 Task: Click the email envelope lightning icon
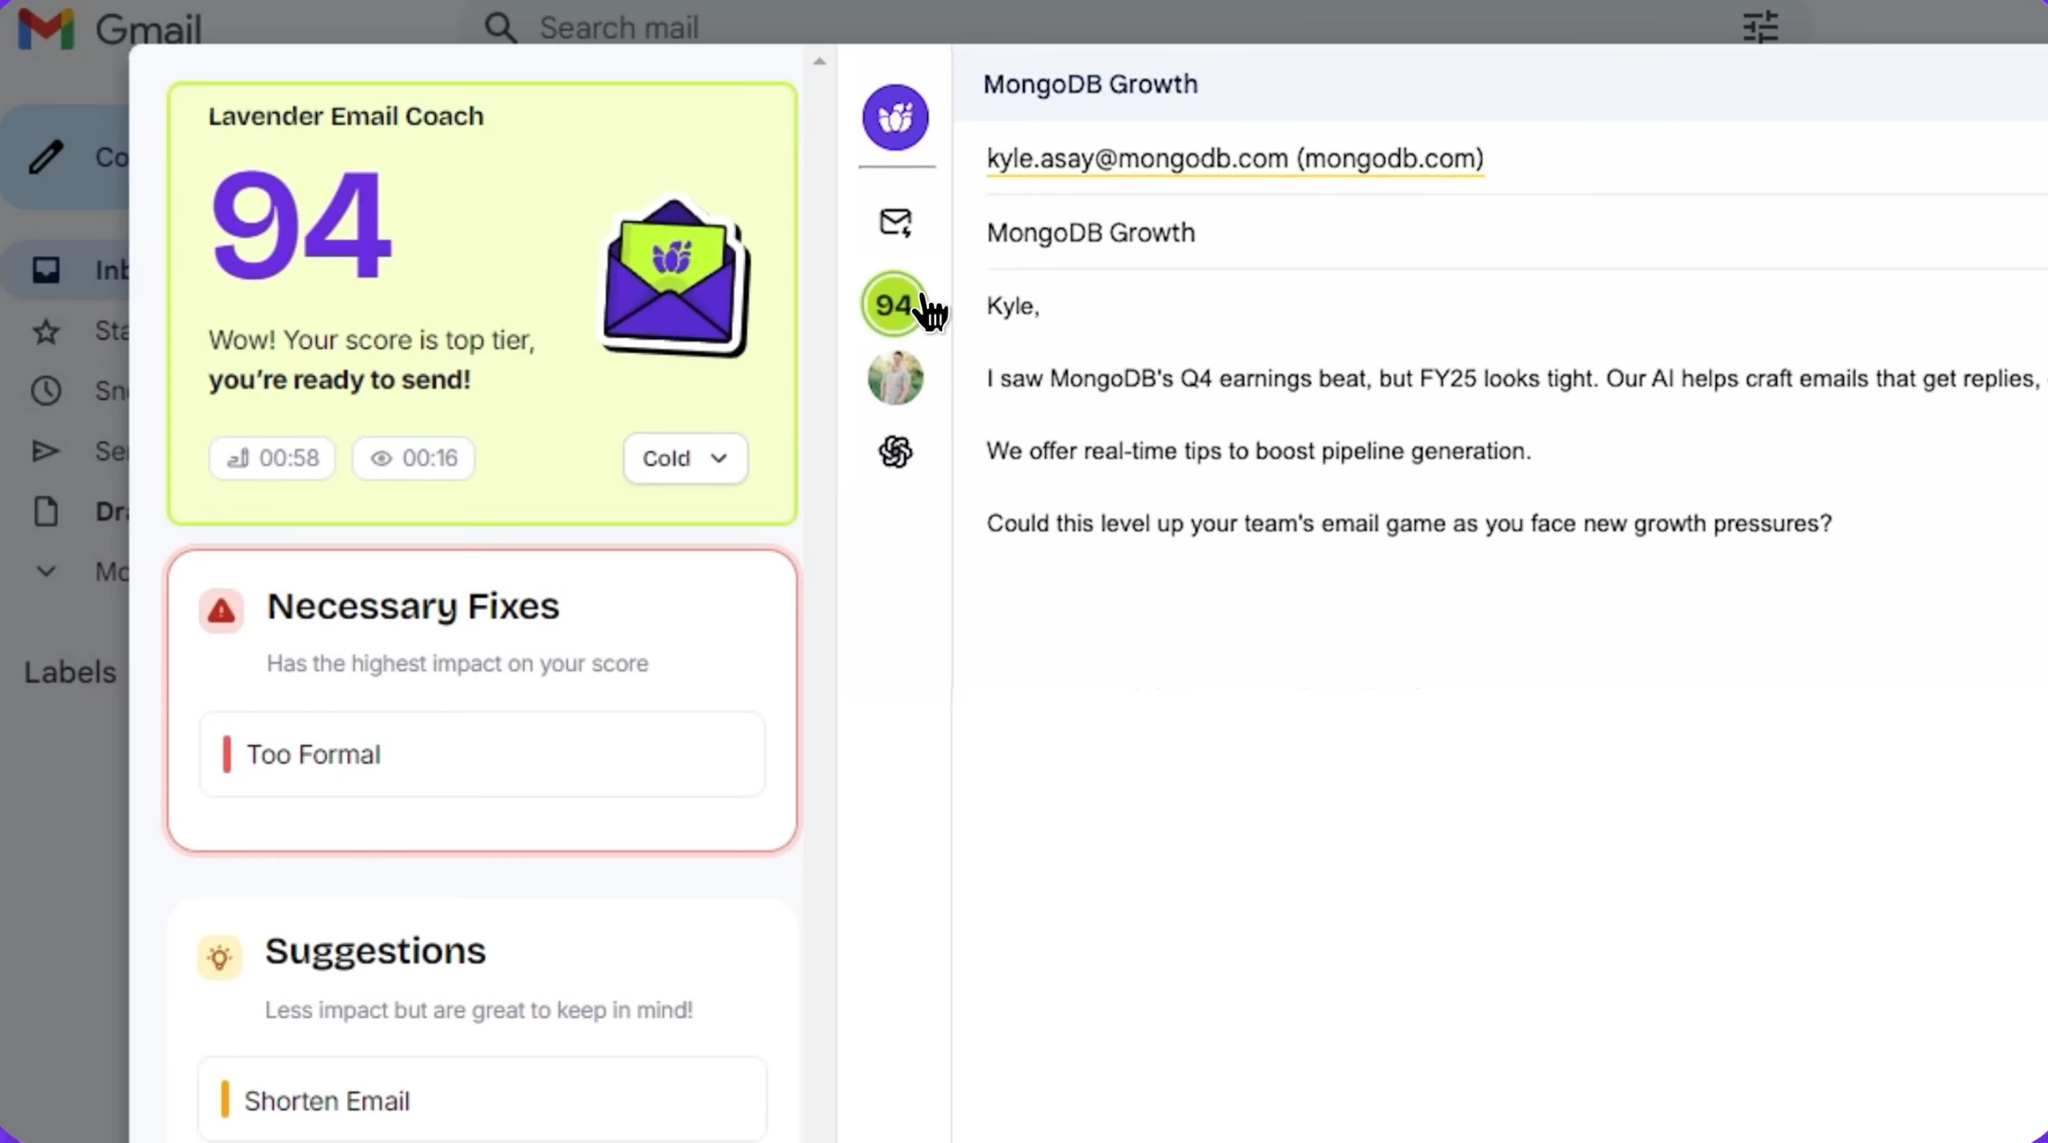pos(895,222)
